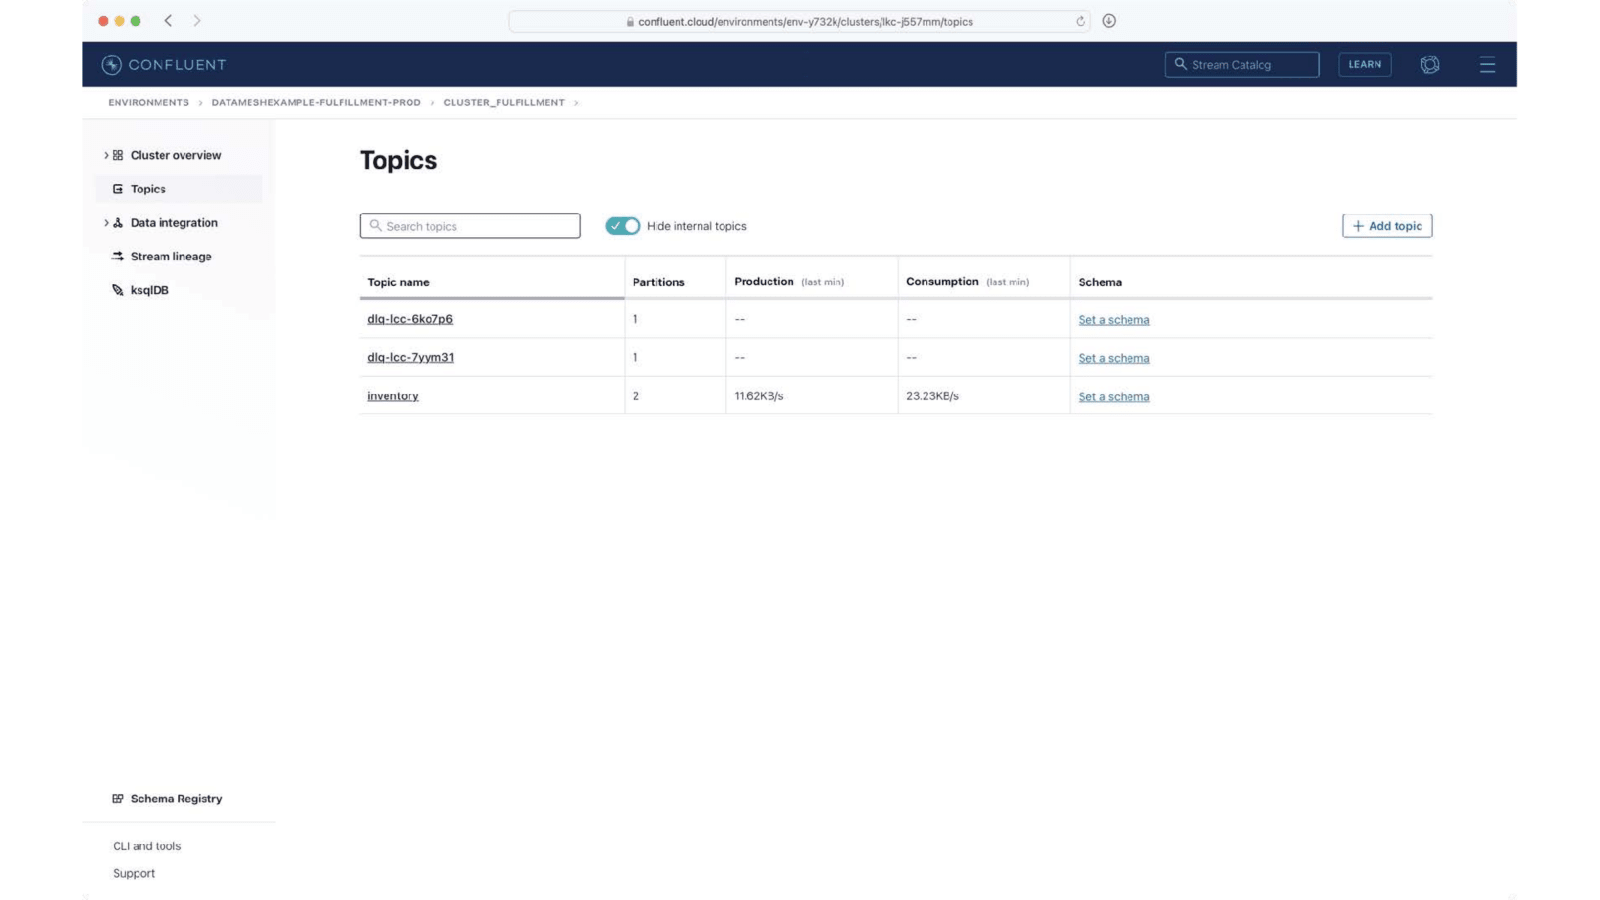
Task: Click the LEARN button
Action: tap(1365, 64)
